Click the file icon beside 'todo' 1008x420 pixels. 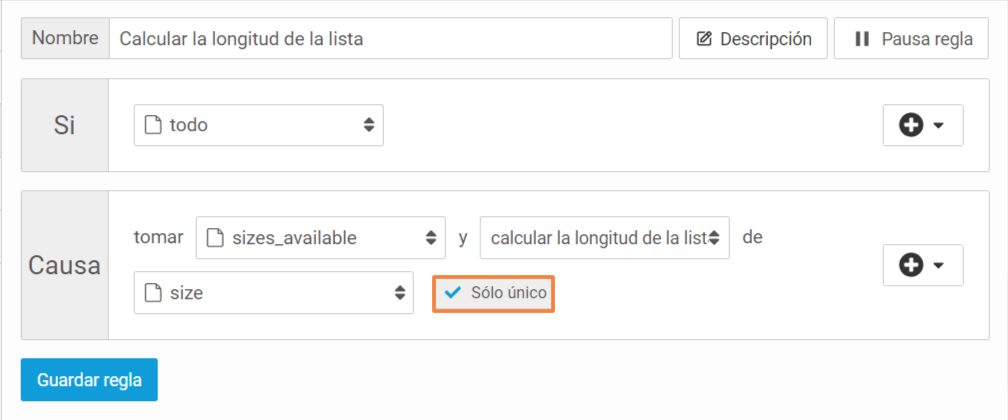click(x=152, y=125)
